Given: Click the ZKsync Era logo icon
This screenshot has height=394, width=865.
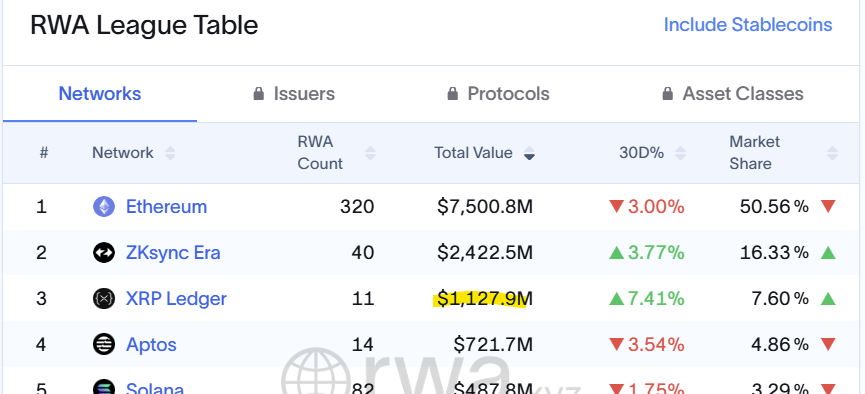Looking at the screenshot, I should pos(104,253).
